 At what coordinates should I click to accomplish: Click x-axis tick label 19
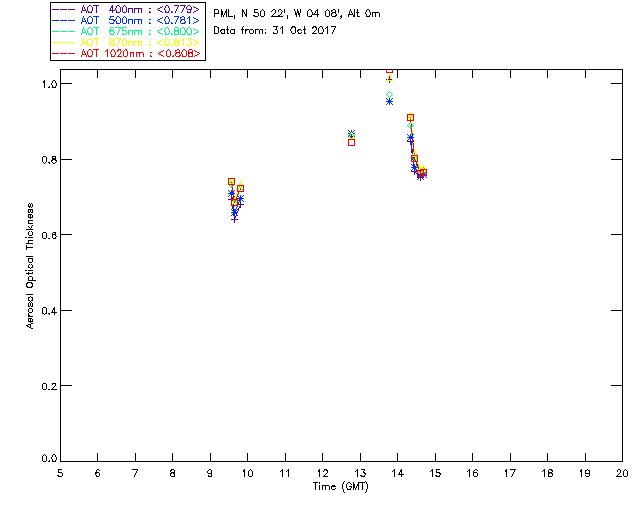click(585, 473)
